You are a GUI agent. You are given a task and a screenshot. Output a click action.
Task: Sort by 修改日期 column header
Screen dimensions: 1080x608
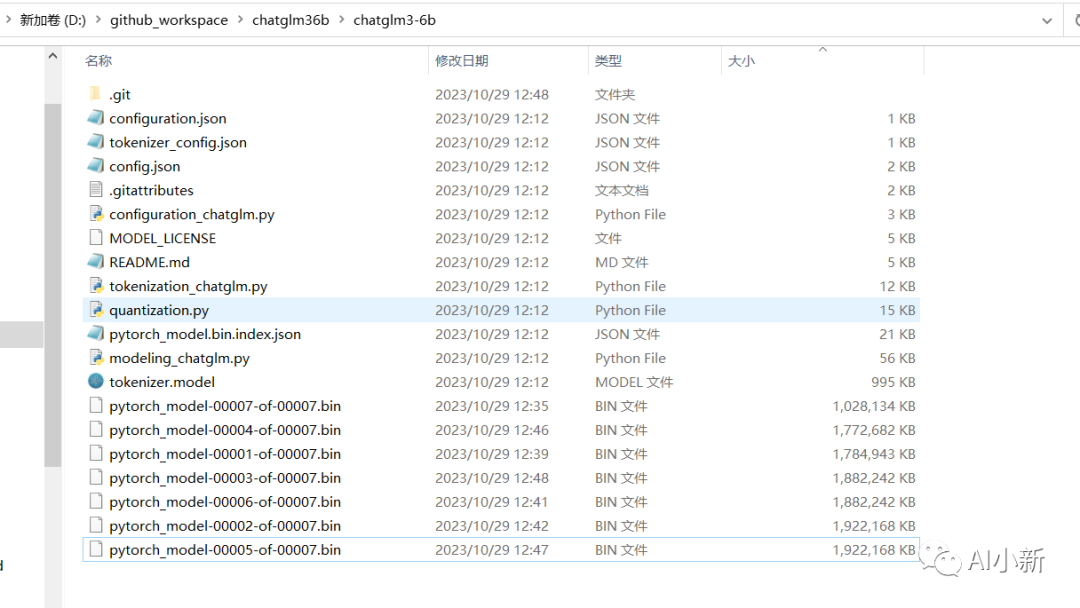tap(461, 61)
